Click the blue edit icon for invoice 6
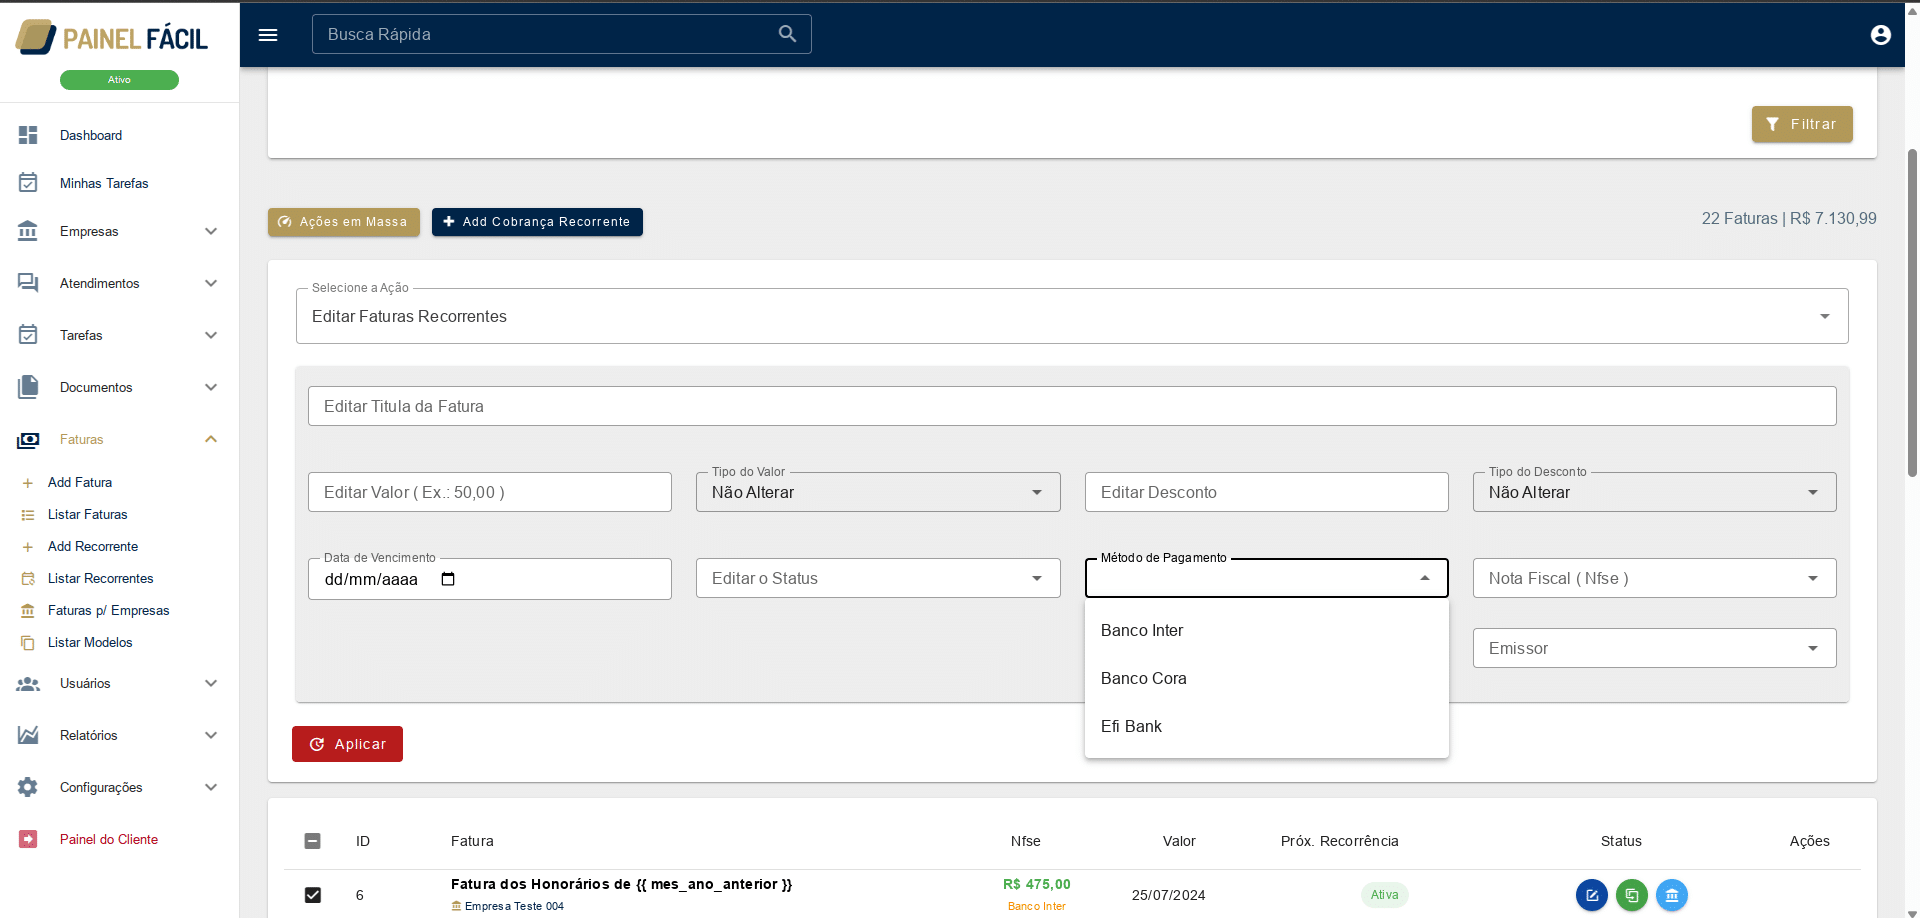Viewport: 1920px width, 918px height. [1591, 895]
